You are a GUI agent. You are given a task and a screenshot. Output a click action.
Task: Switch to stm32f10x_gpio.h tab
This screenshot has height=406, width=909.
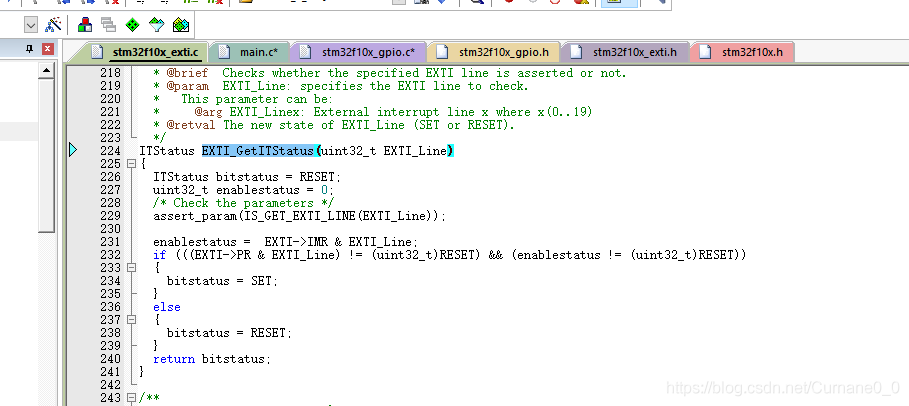pyautogui.click(x=493, y=52)
